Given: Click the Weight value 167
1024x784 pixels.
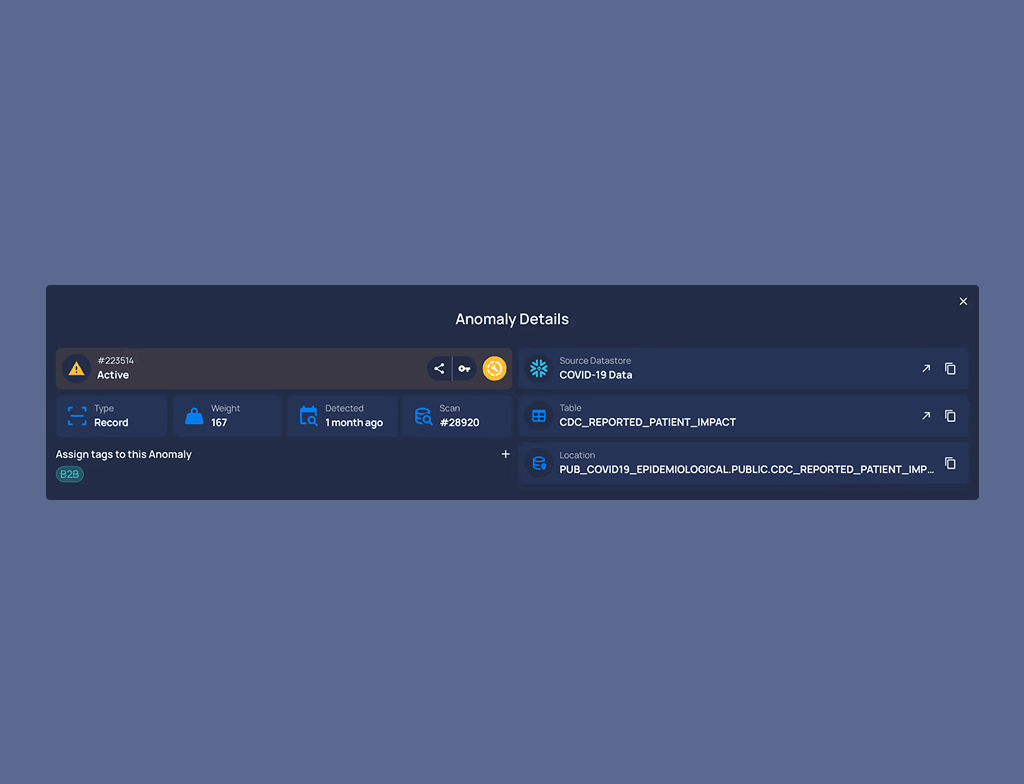Looking at the screenshot, I should pyautogui.click(x=219, y=423).
